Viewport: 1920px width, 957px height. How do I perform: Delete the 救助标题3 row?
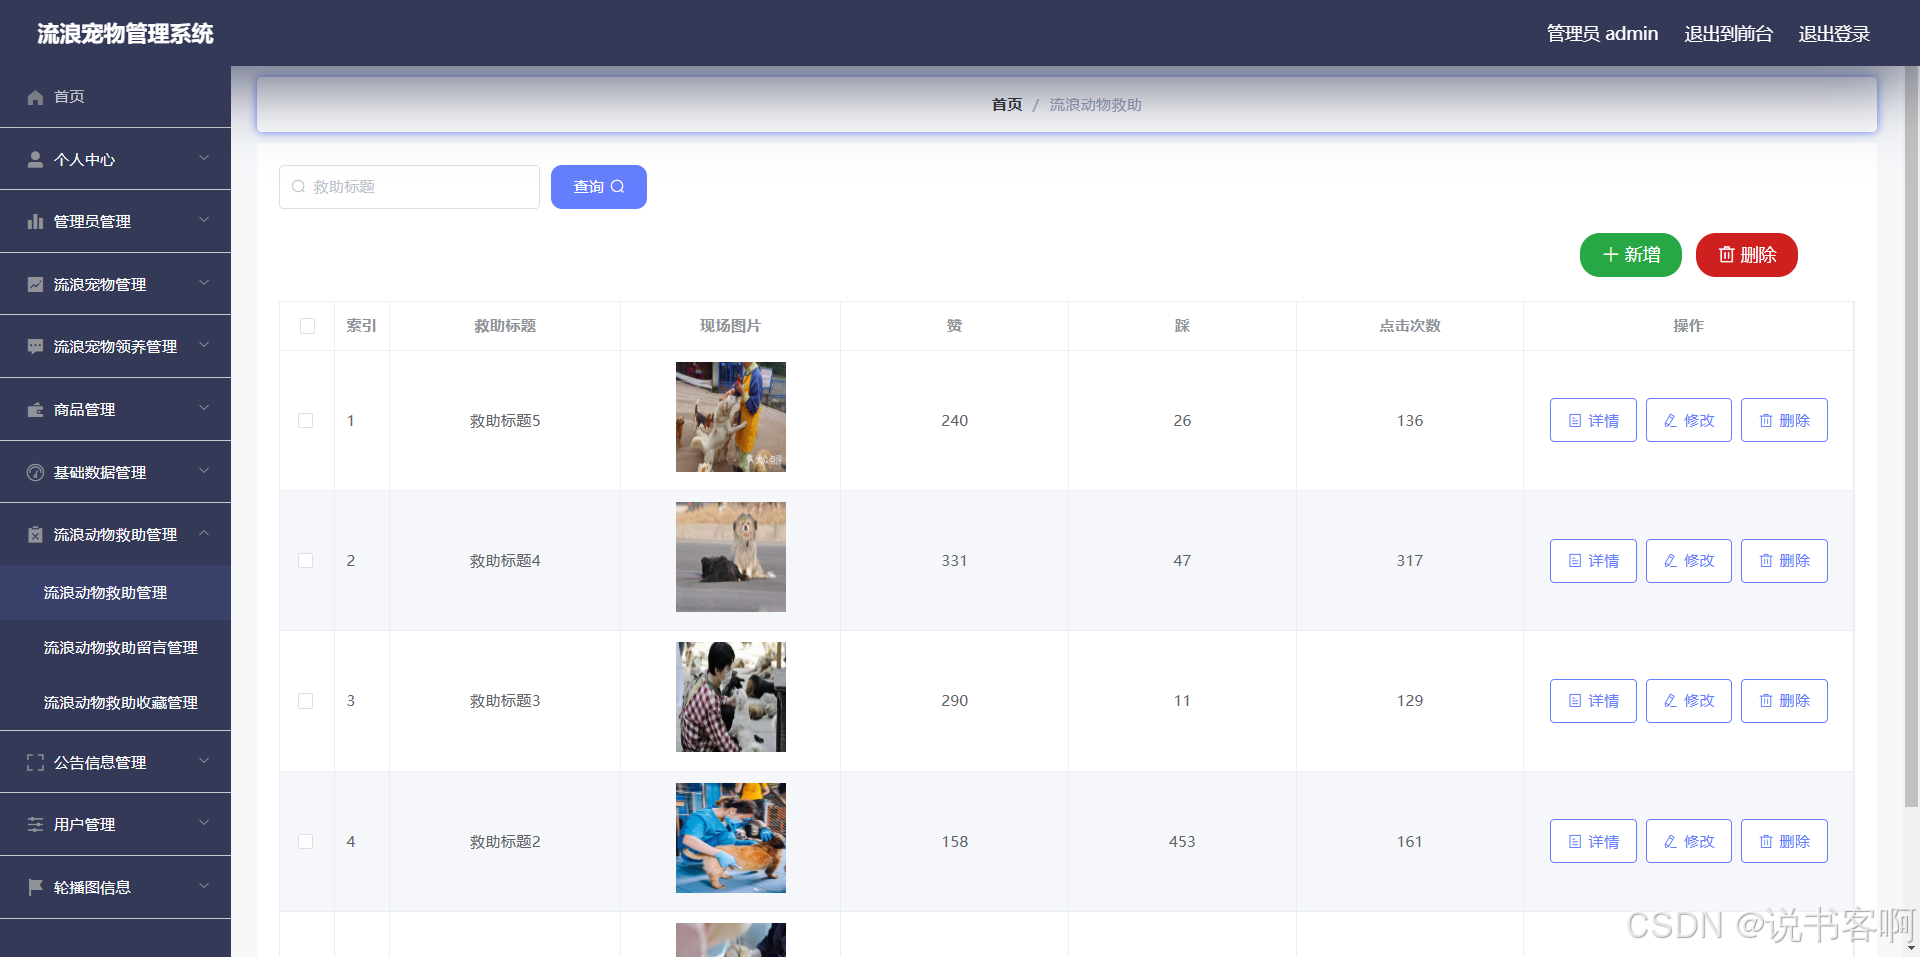click(x=1784, y=701)
